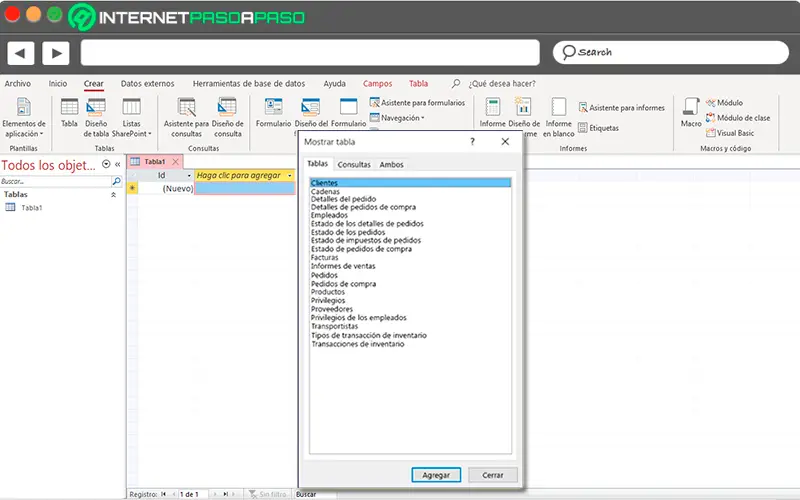Launch Asistente para consultas
800x500 pixels.
[x=186, y=107]
